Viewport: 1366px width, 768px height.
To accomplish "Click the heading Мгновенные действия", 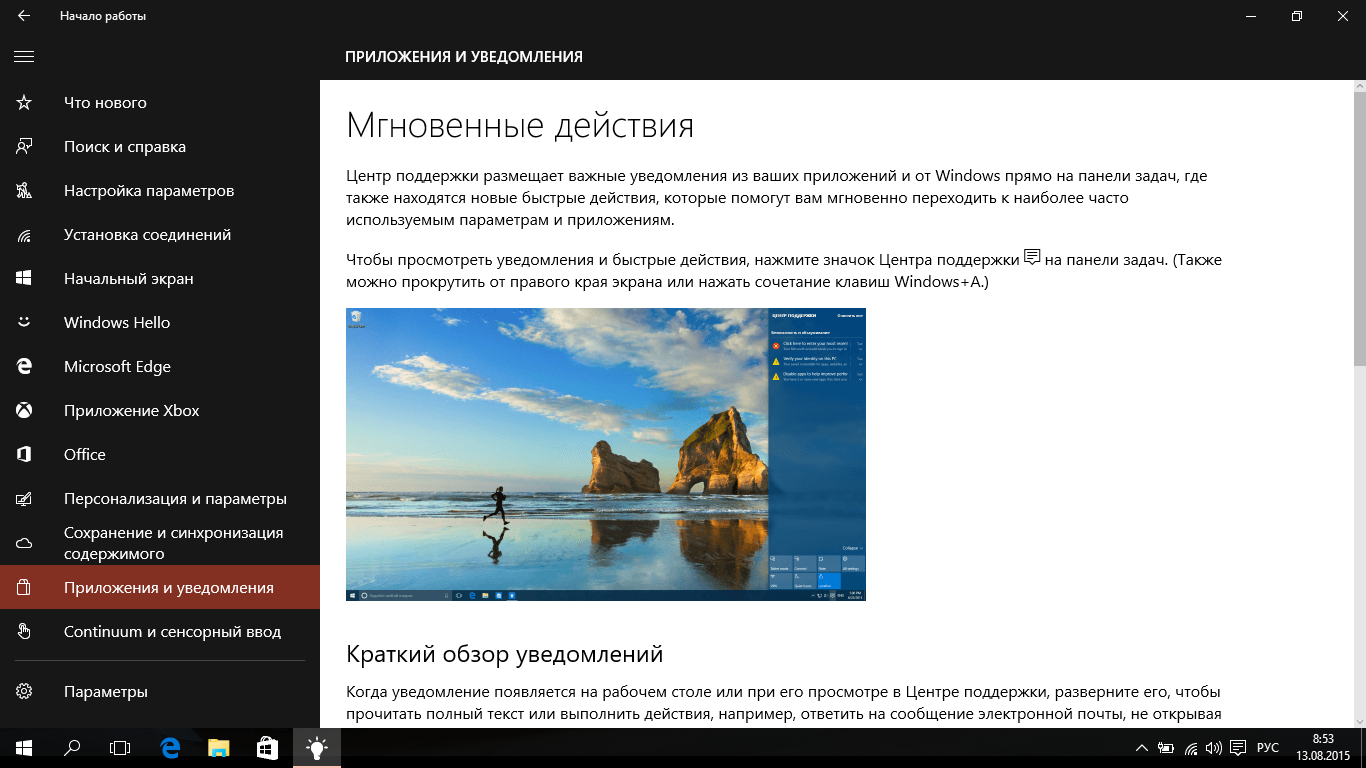I will pos(520,126).
